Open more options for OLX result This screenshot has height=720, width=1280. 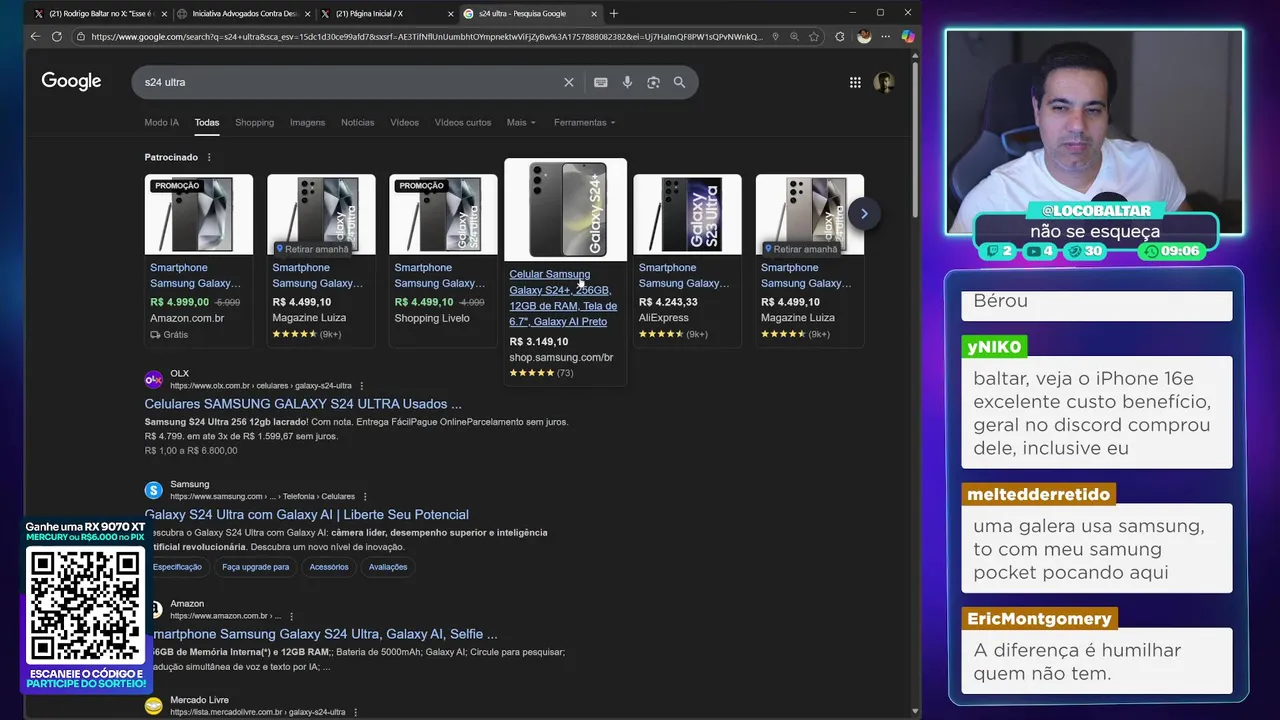(362, 386)
